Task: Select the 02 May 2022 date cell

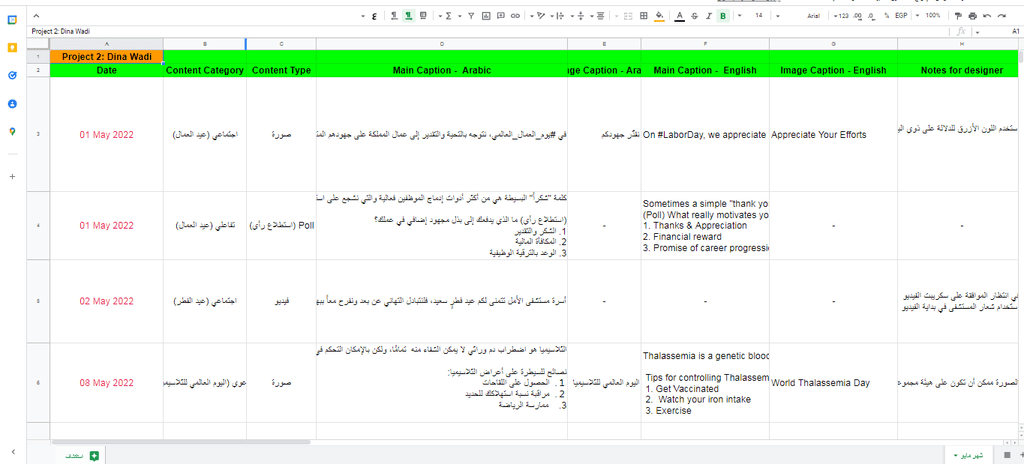Action: coord(106,301)
